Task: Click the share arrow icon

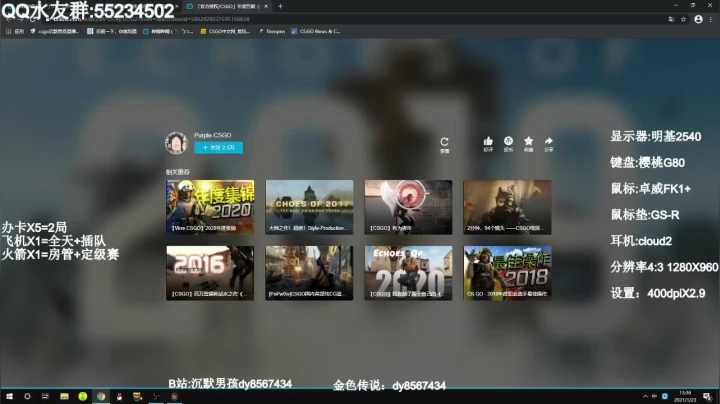Action: click(549, 141)
